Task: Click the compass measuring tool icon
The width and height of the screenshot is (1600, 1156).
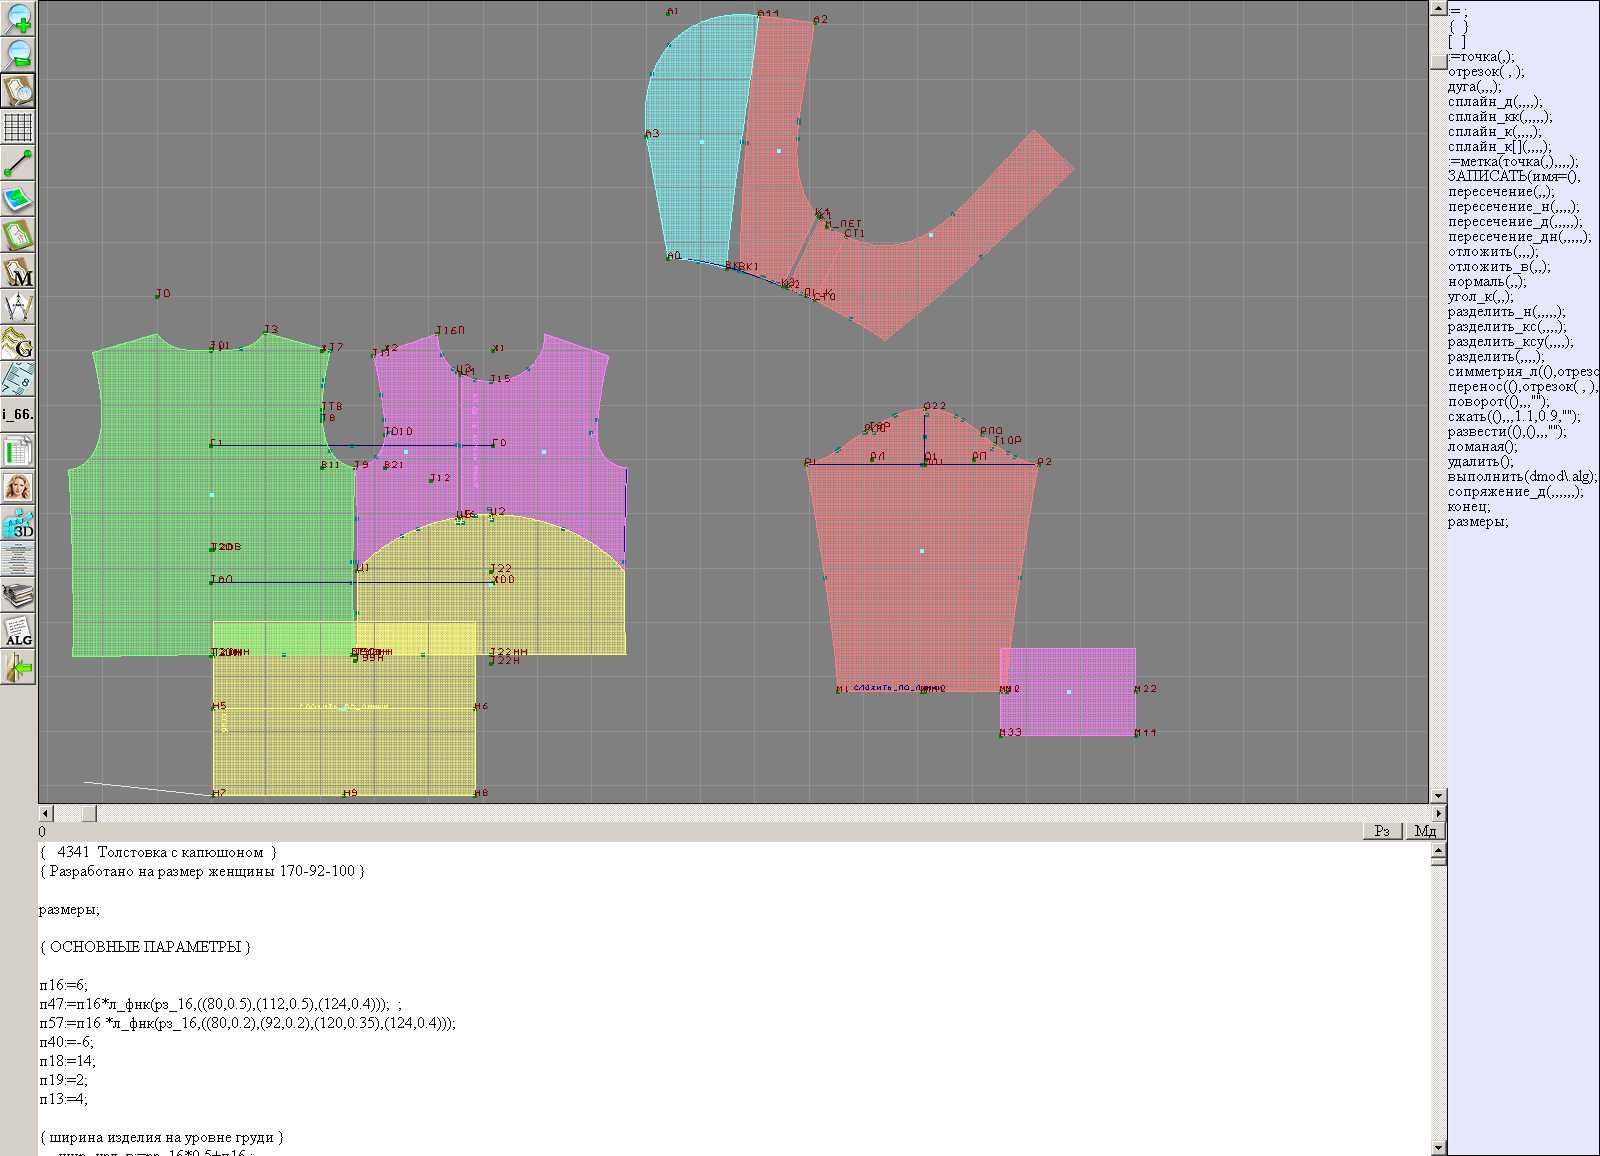Action: (18, 307)
